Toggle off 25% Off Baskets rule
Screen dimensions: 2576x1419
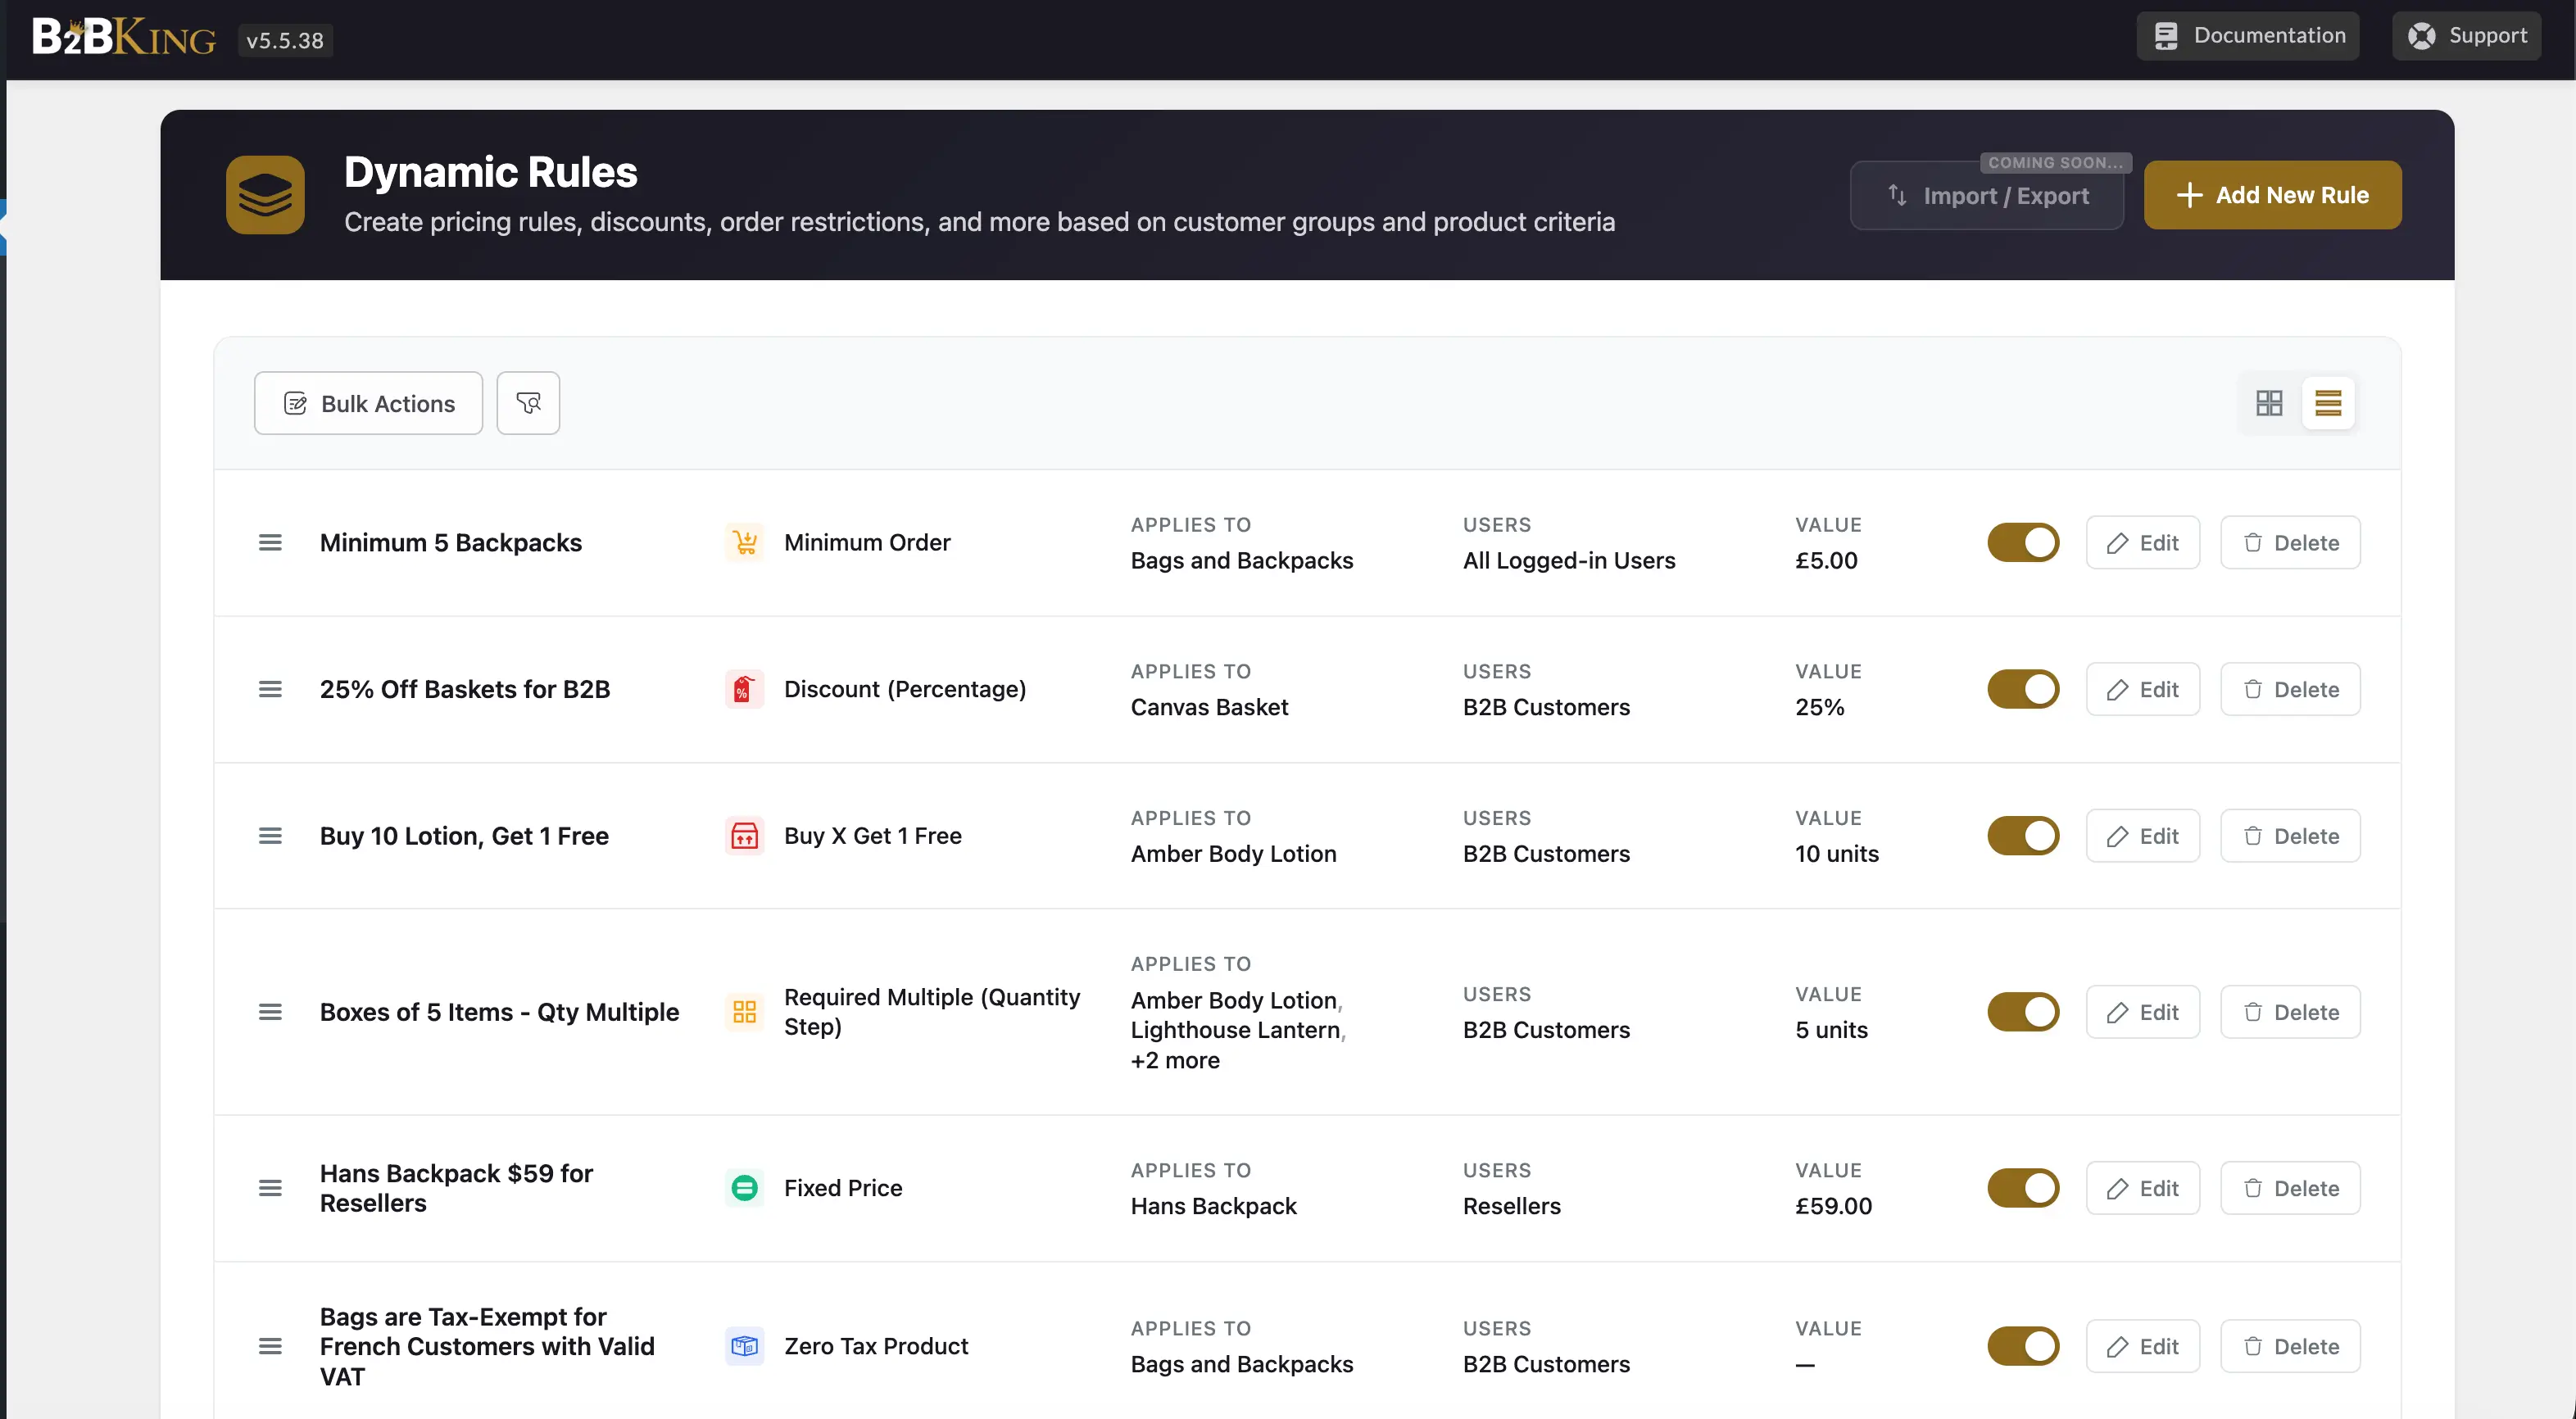[2023, 689]
